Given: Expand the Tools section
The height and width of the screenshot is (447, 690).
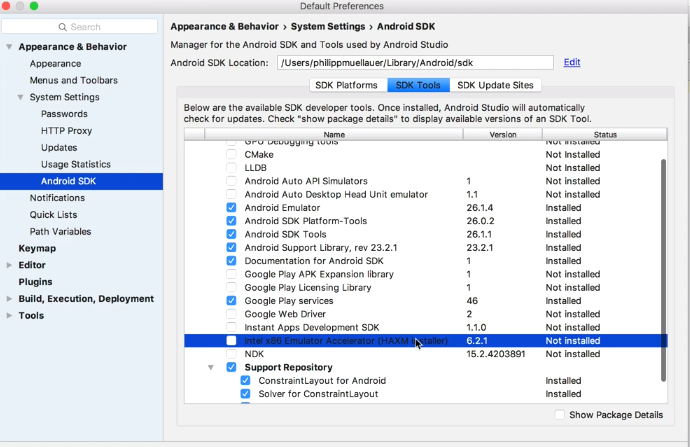Looking at the screenshot, I should (x=9, y=315).
